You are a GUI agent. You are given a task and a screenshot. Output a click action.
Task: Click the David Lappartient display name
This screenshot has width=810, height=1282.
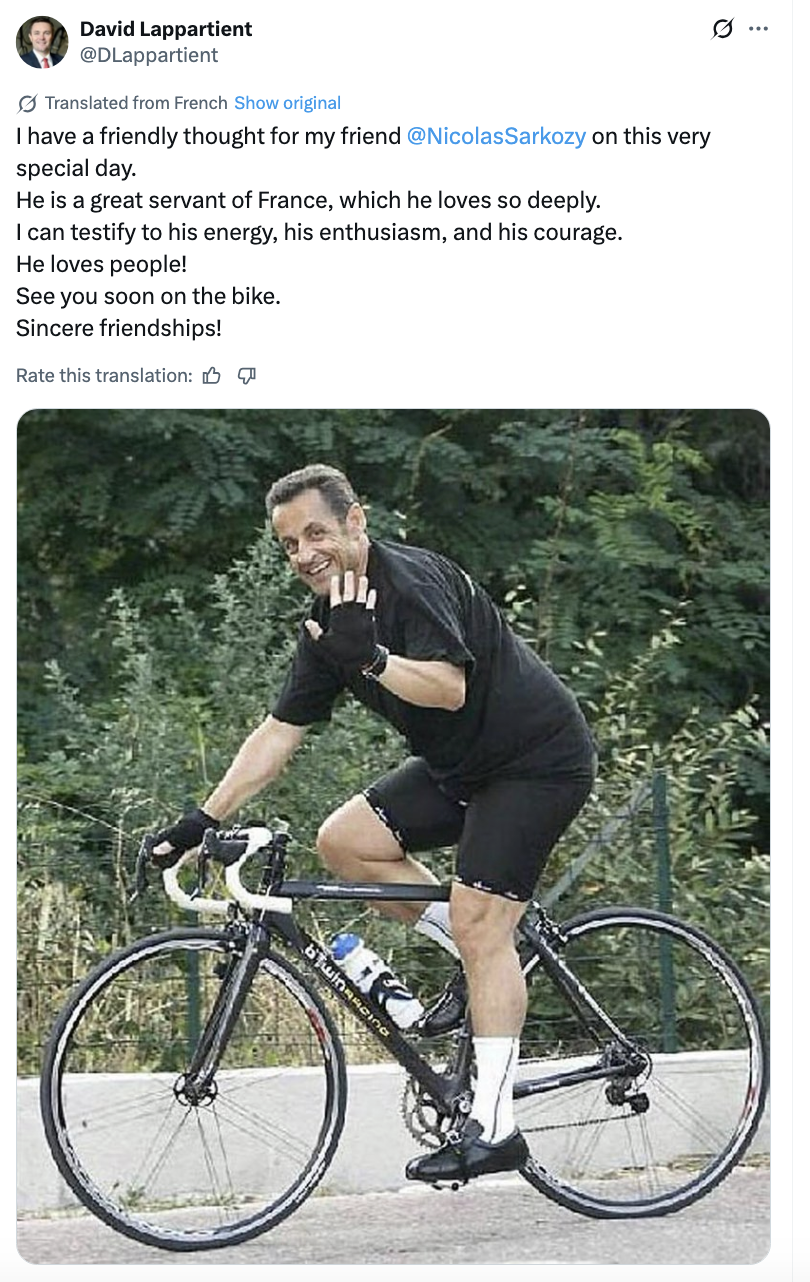(x=166, y=29)
